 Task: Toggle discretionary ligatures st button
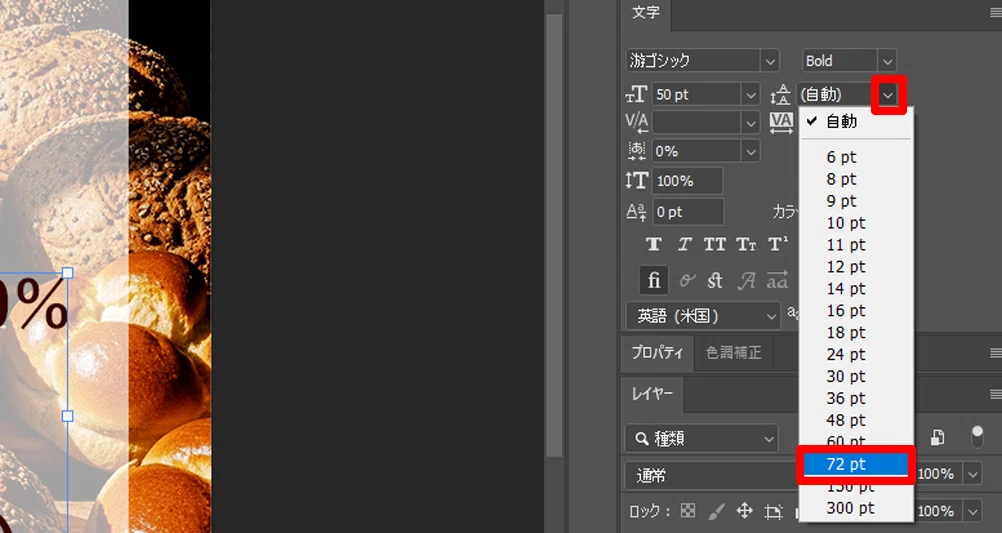[x=715, y=280]
